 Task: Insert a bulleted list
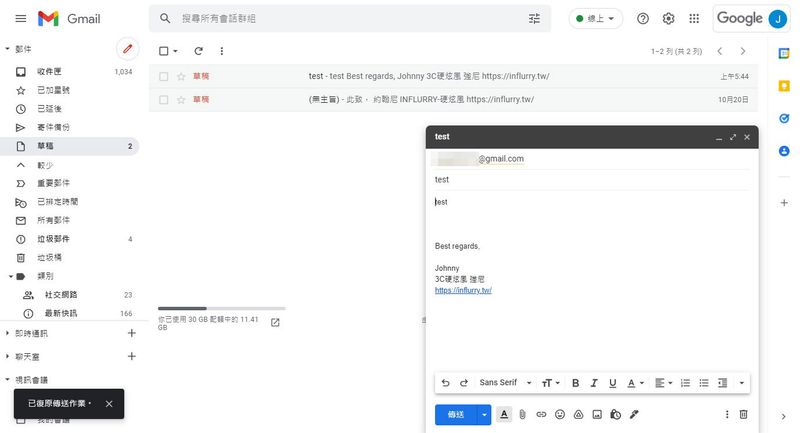tap(704, 383)
